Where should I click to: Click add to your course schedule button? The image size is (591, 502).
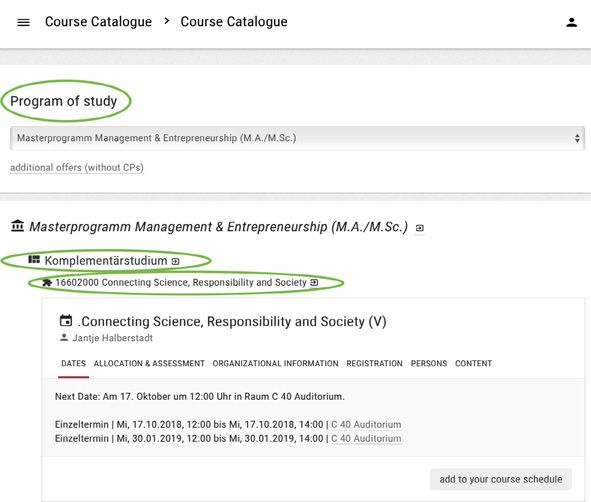(501, 479)
